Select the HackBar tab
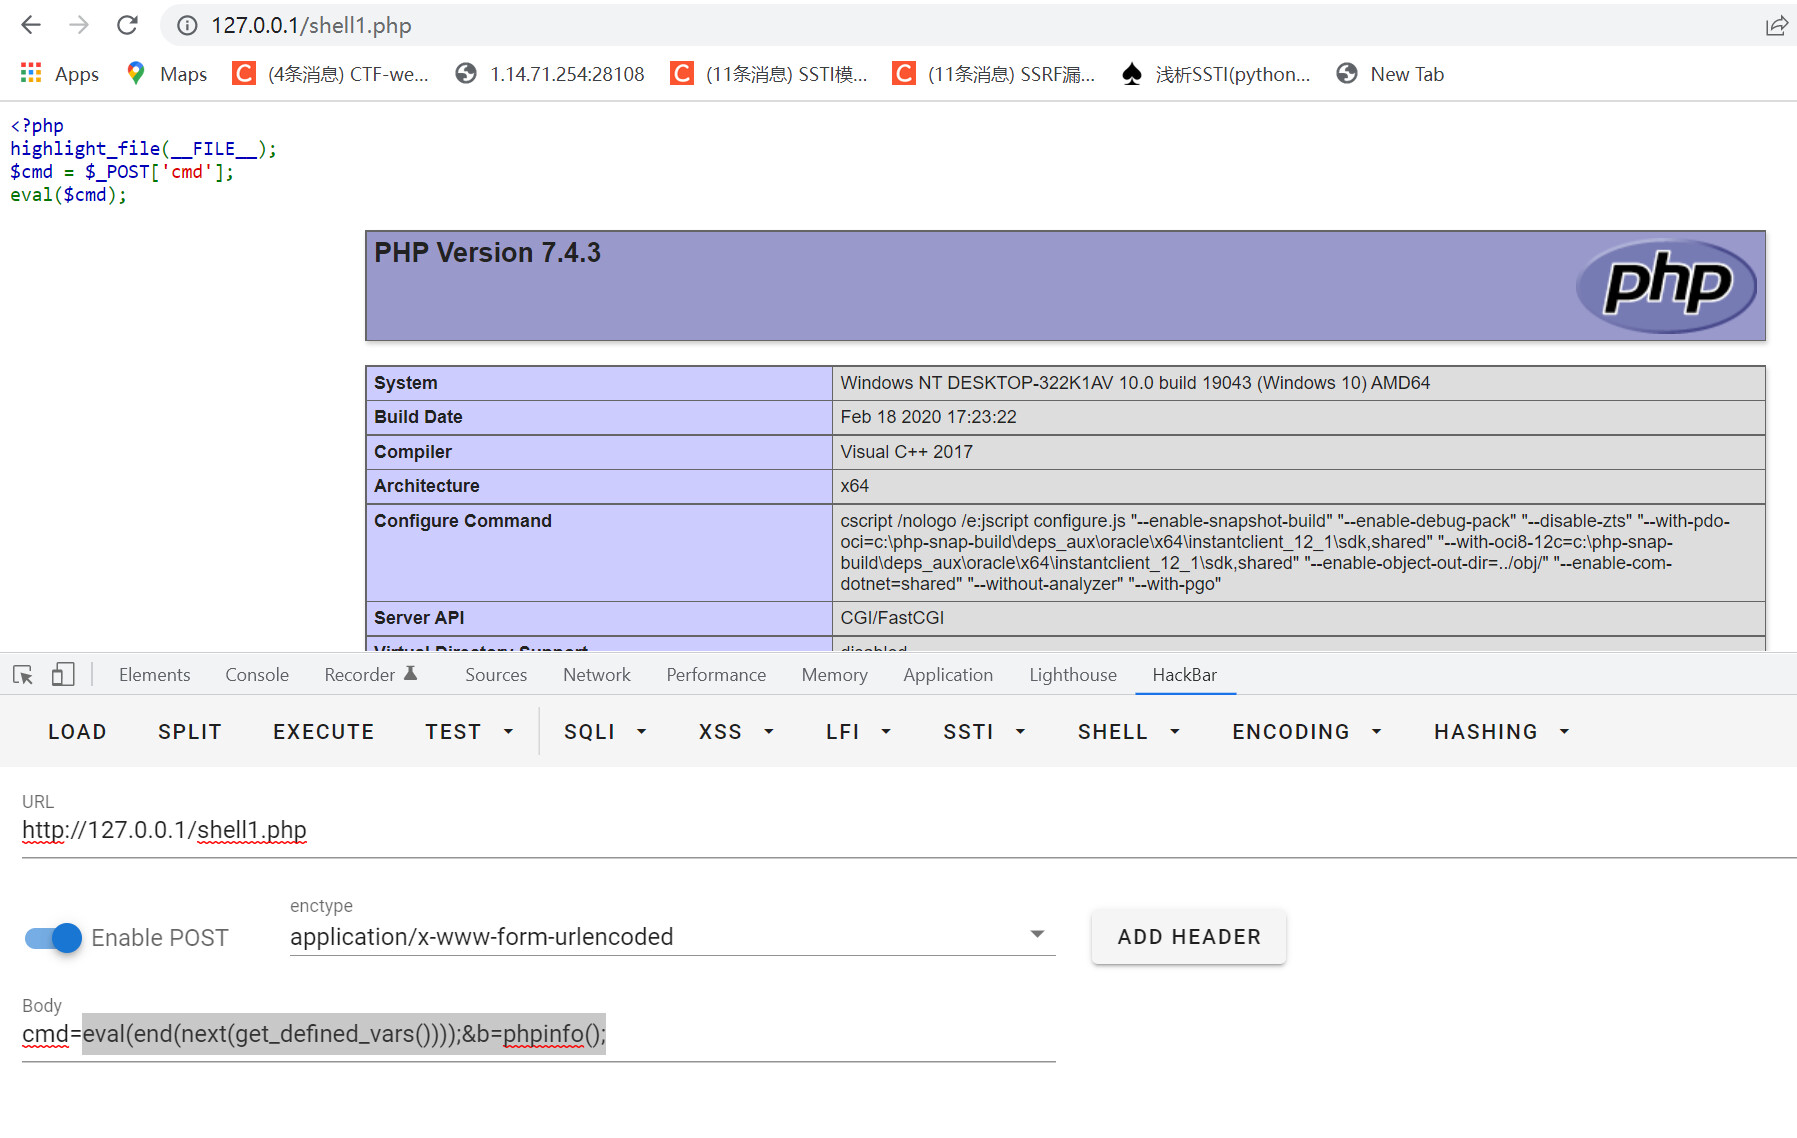Screen dimensions: 1797x1138 pos(1184,675)
